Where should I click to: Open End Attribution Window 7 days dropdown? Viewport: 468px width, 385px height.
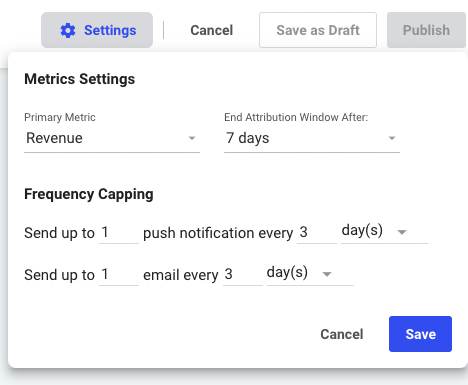tap(312, 138)
